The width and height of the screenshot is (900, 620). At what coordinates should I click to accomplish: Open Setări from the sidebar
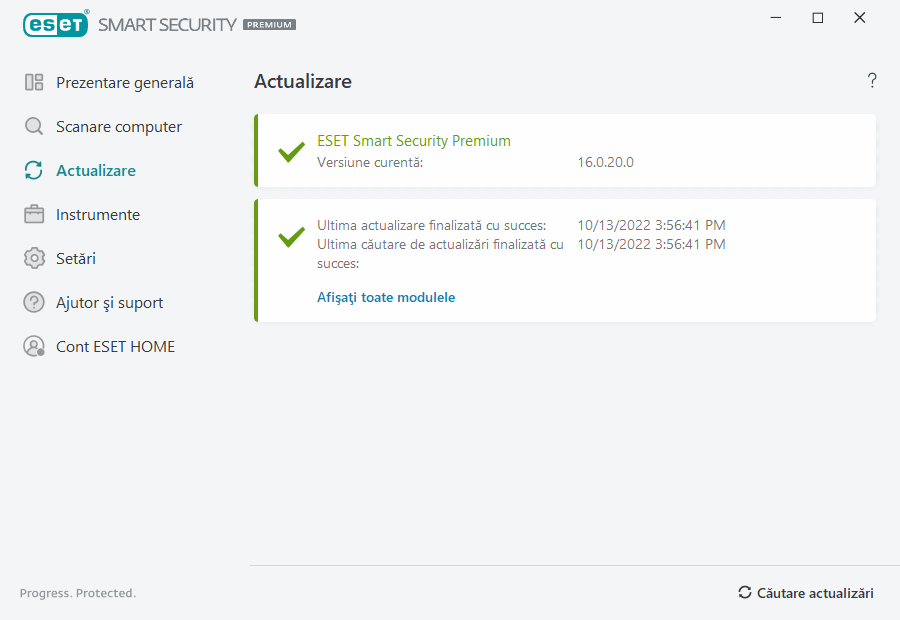pos(76,259)
